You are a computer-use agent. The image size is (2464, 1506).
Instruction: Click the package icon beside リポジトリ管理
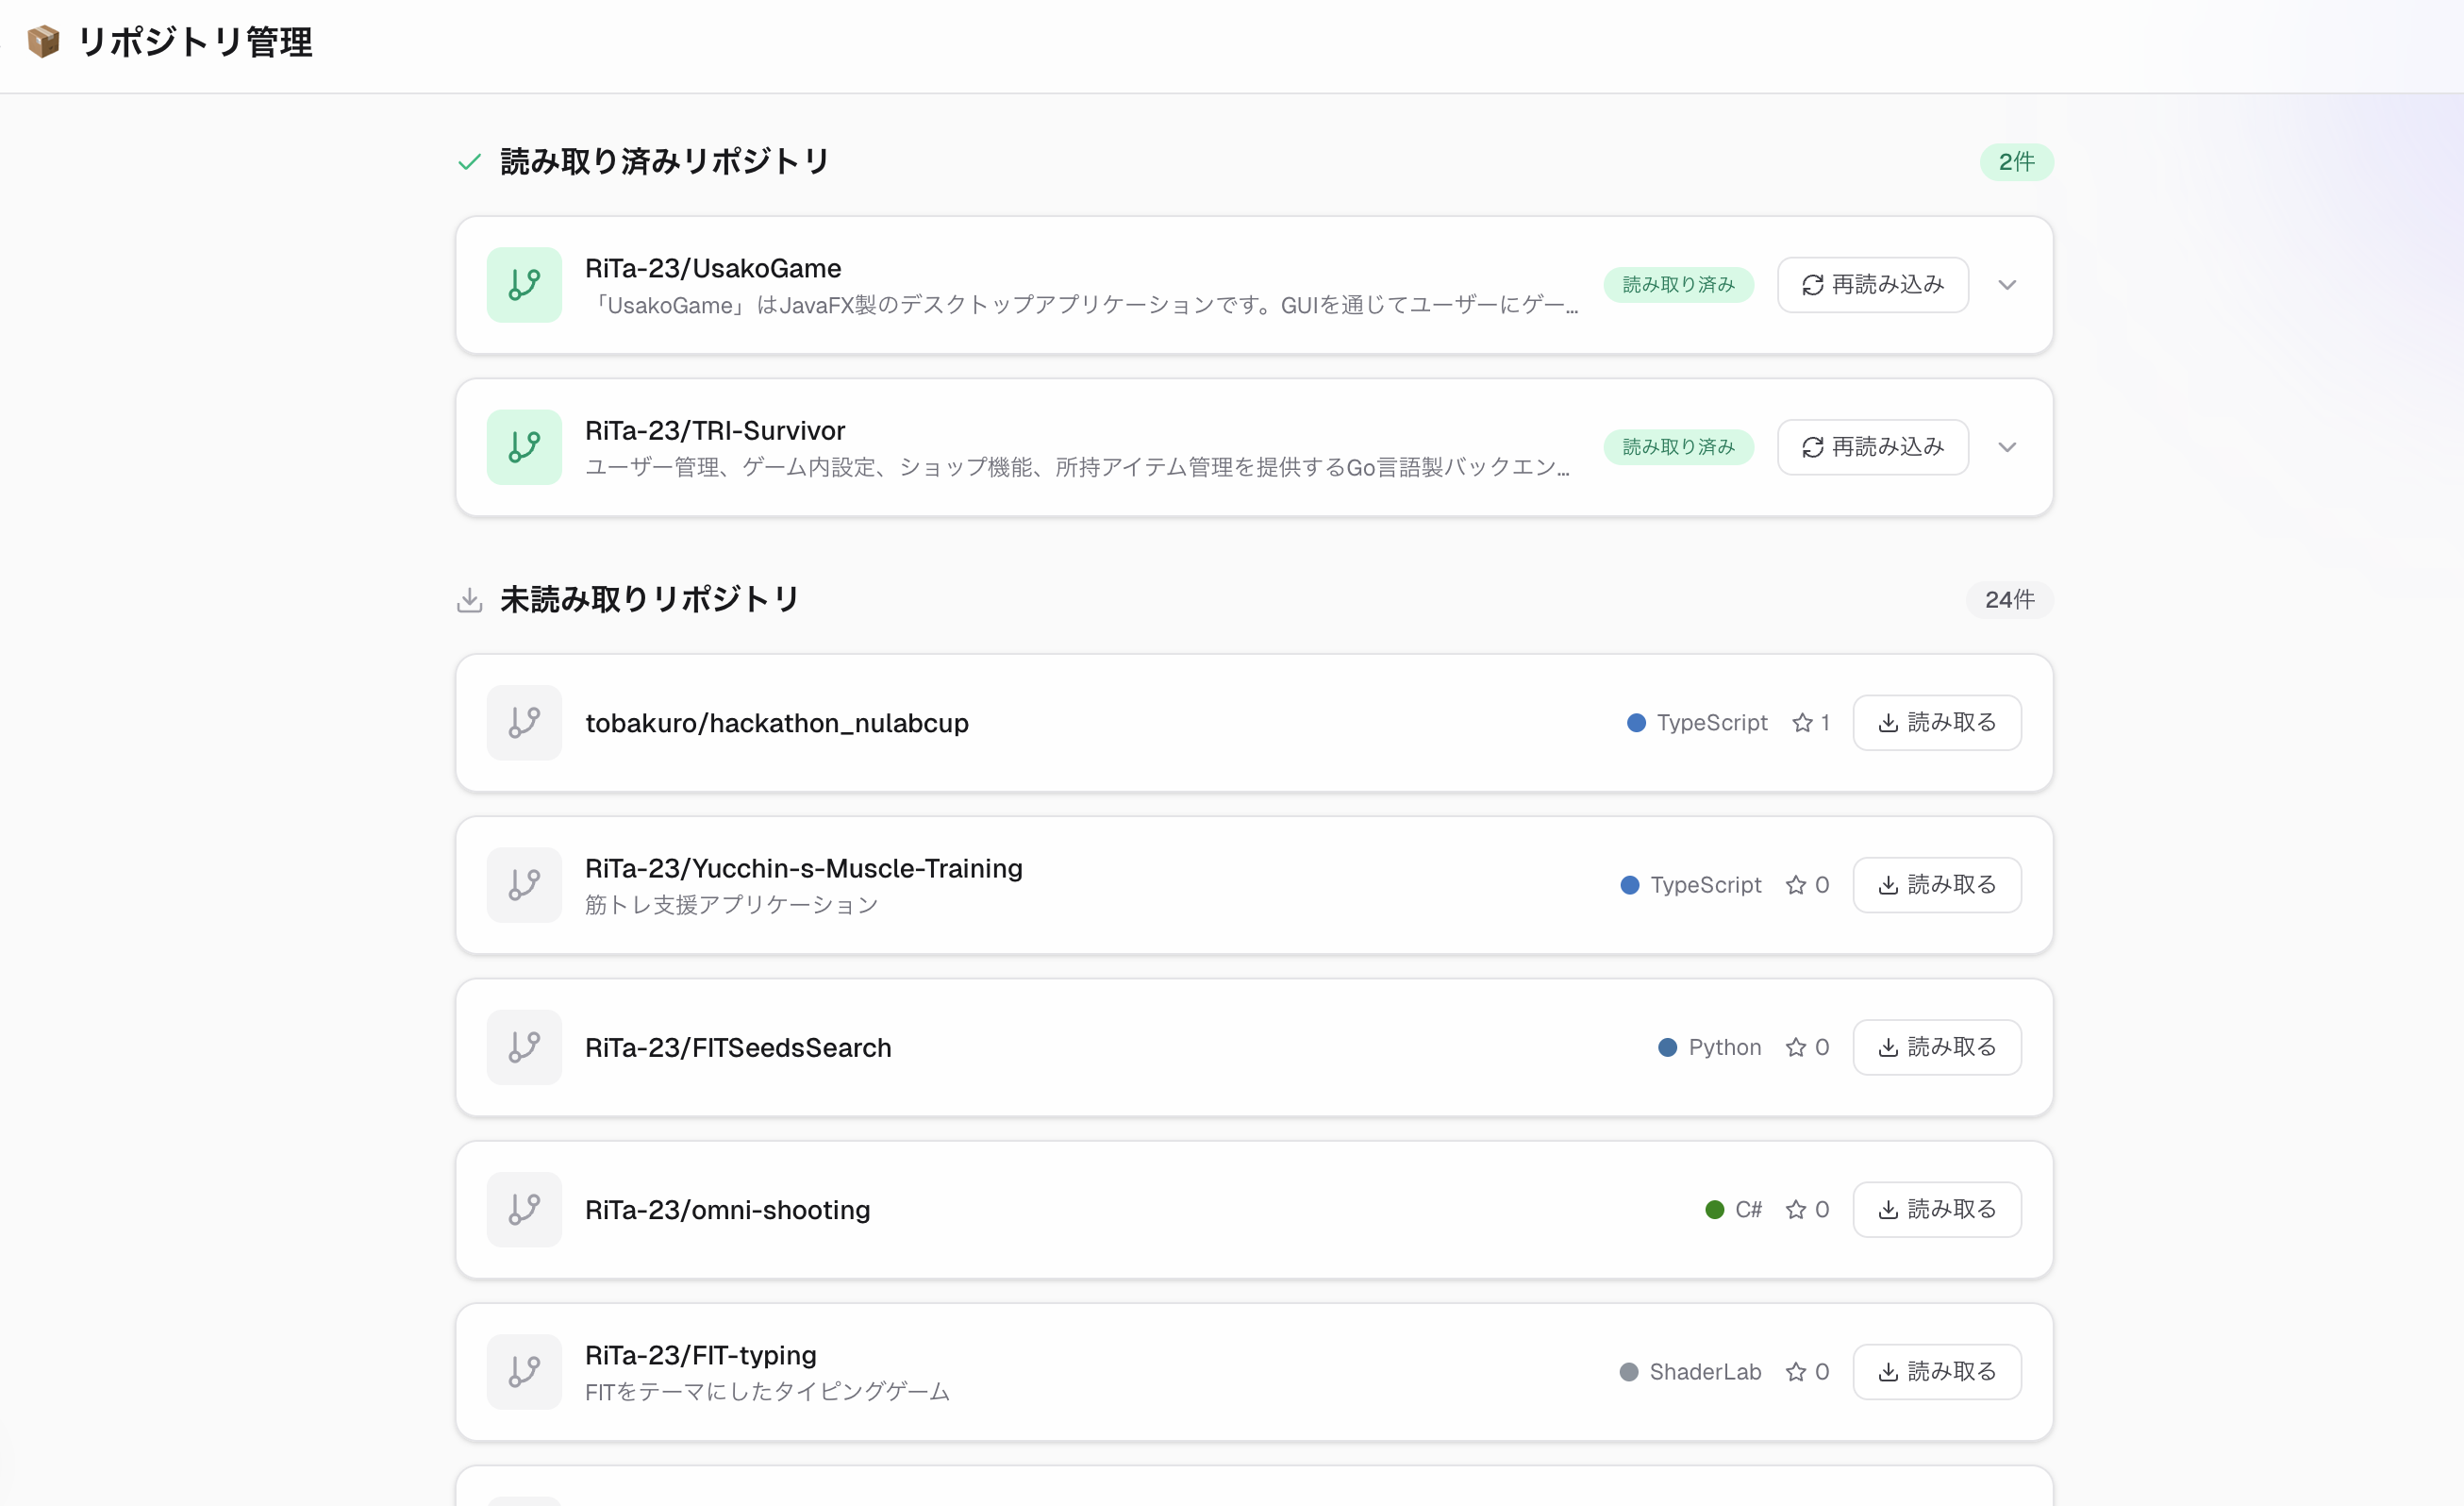pyautogui.click(x=43, y=42)
